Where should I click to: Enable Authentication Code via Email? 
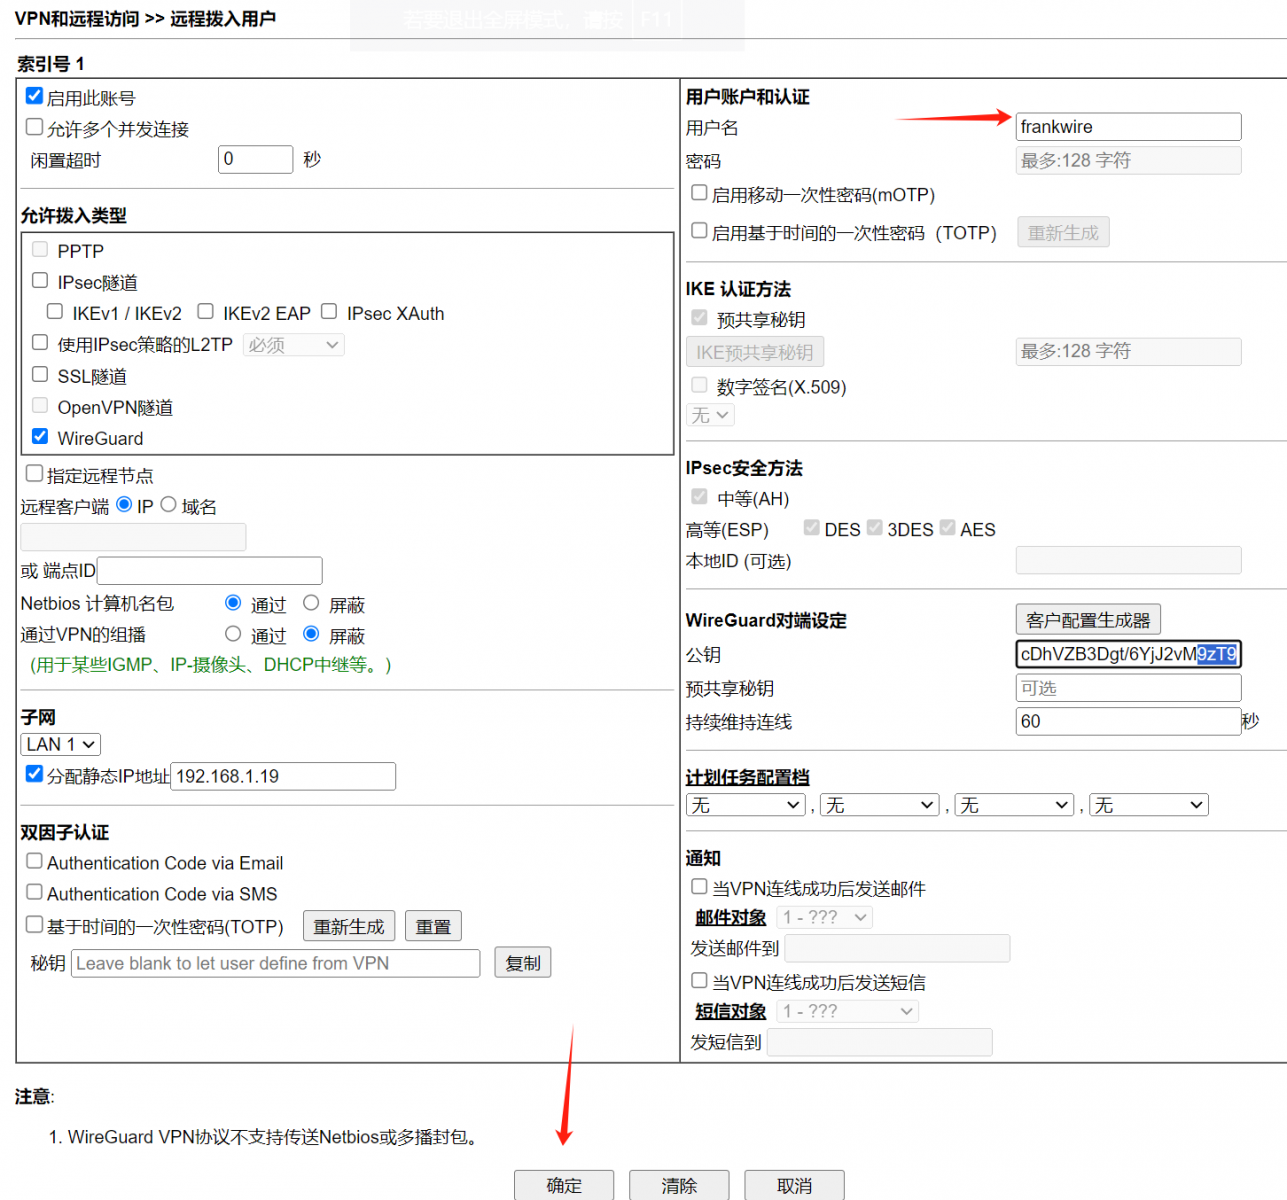(x=35, y=861)
